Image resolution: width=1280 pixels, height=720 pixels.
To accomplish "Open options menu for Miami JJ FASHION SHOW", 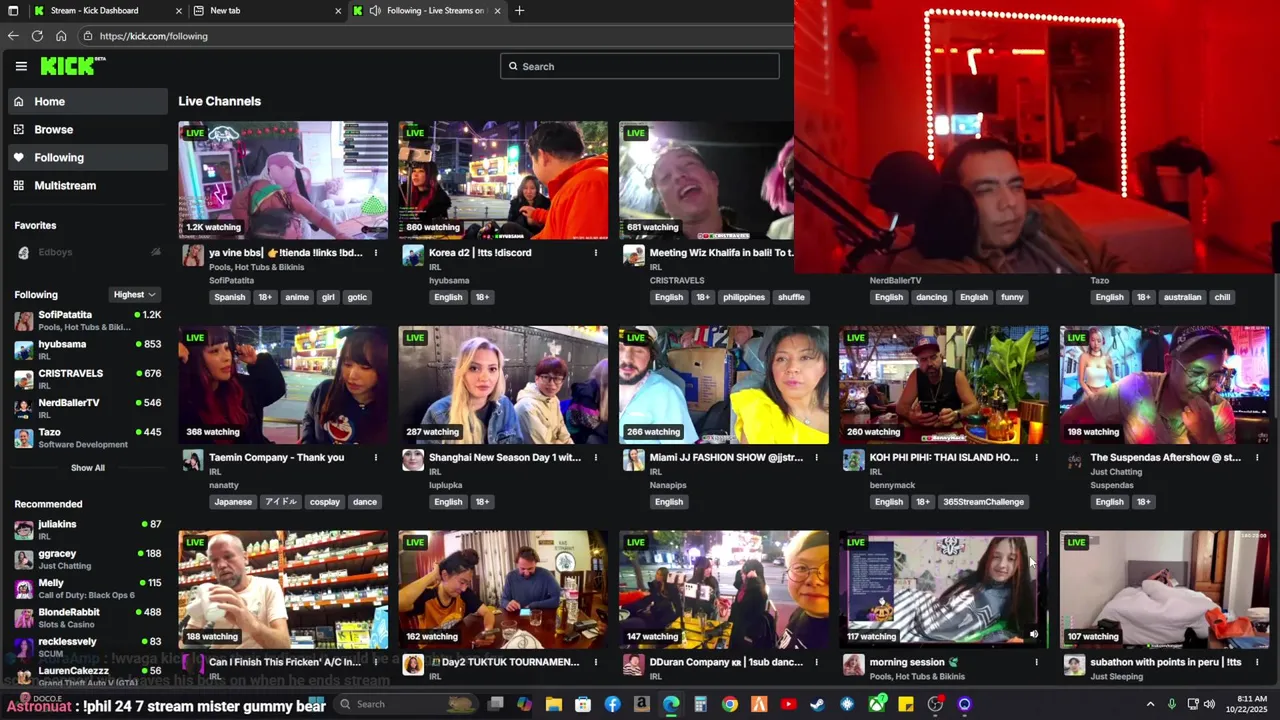I will tap(816, 458).
